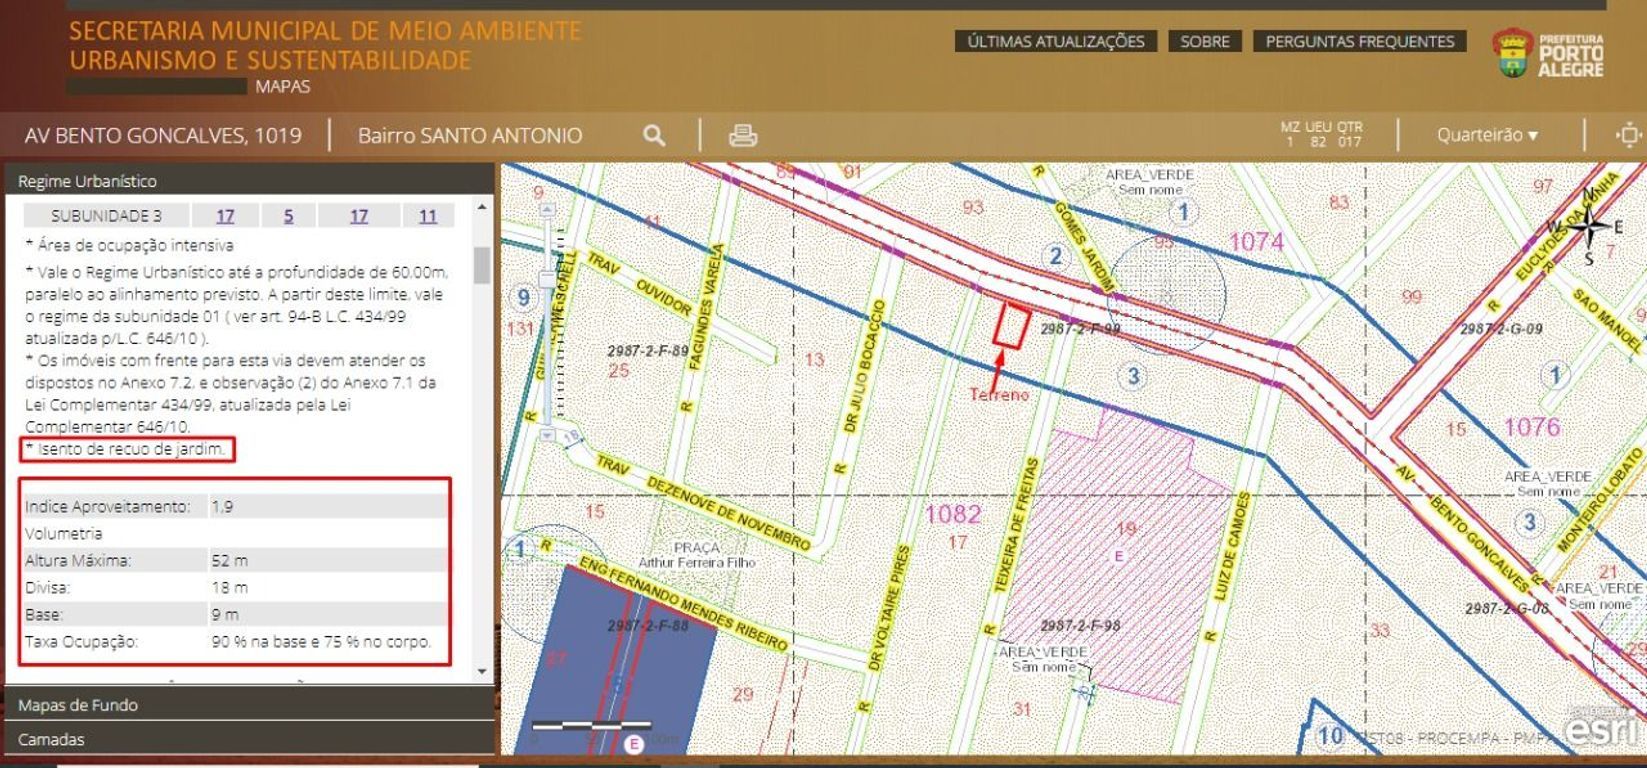
Task: Click the ENG FERNANDO MENDES RIBEIRO street label
Action: [x=683, y=604]
